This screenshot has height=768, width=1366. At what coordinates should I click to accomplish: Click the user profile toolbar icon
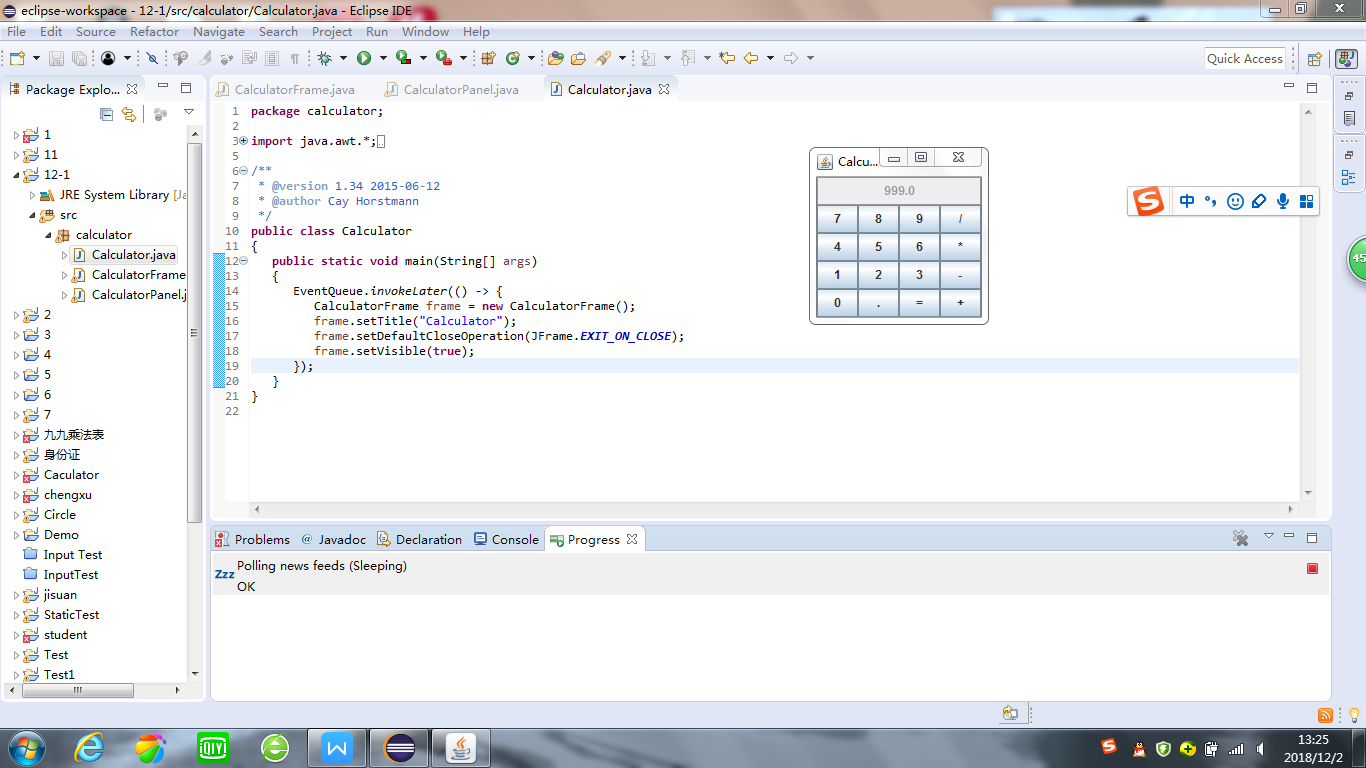point(108,58)
